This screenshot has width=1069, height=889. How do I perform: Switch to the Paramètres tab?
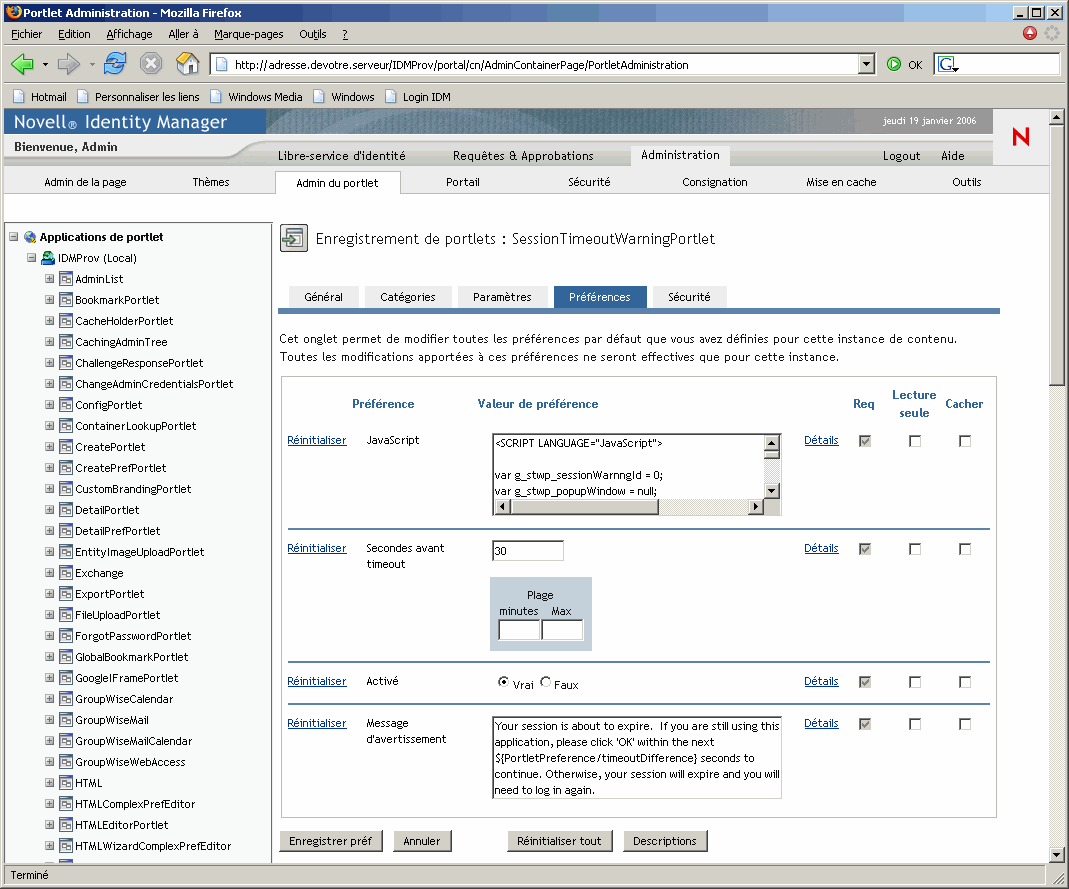pos(502,297)
